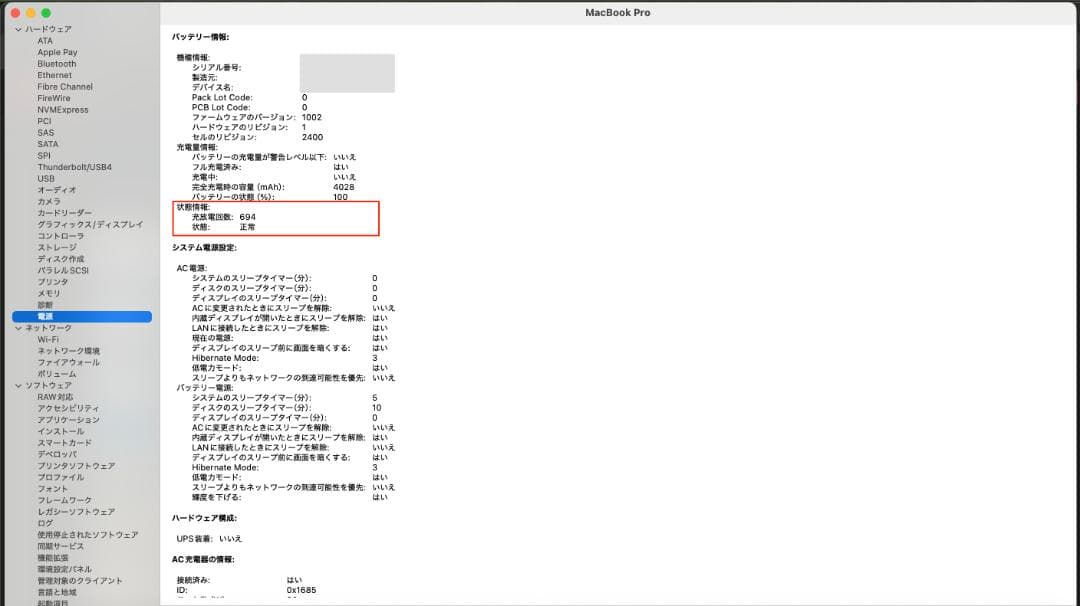Viewport: 1080px width, 606px height.
Task: Click the AC充電器の情報 heading
Action: [203, 560]
